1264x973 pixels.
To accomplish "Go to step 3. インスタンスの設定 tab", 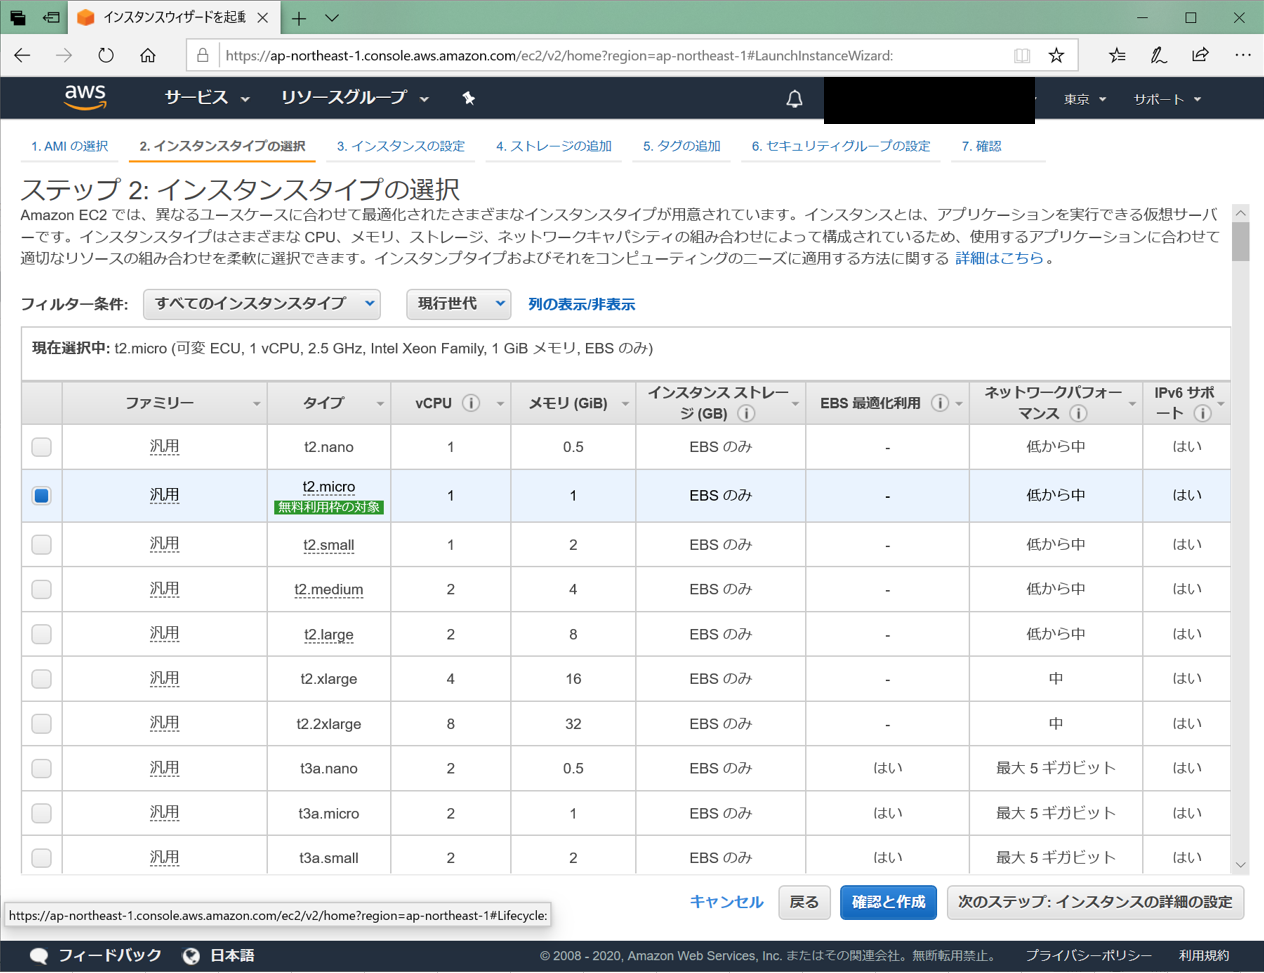I will pyautogui.click(x=400, y=146).
